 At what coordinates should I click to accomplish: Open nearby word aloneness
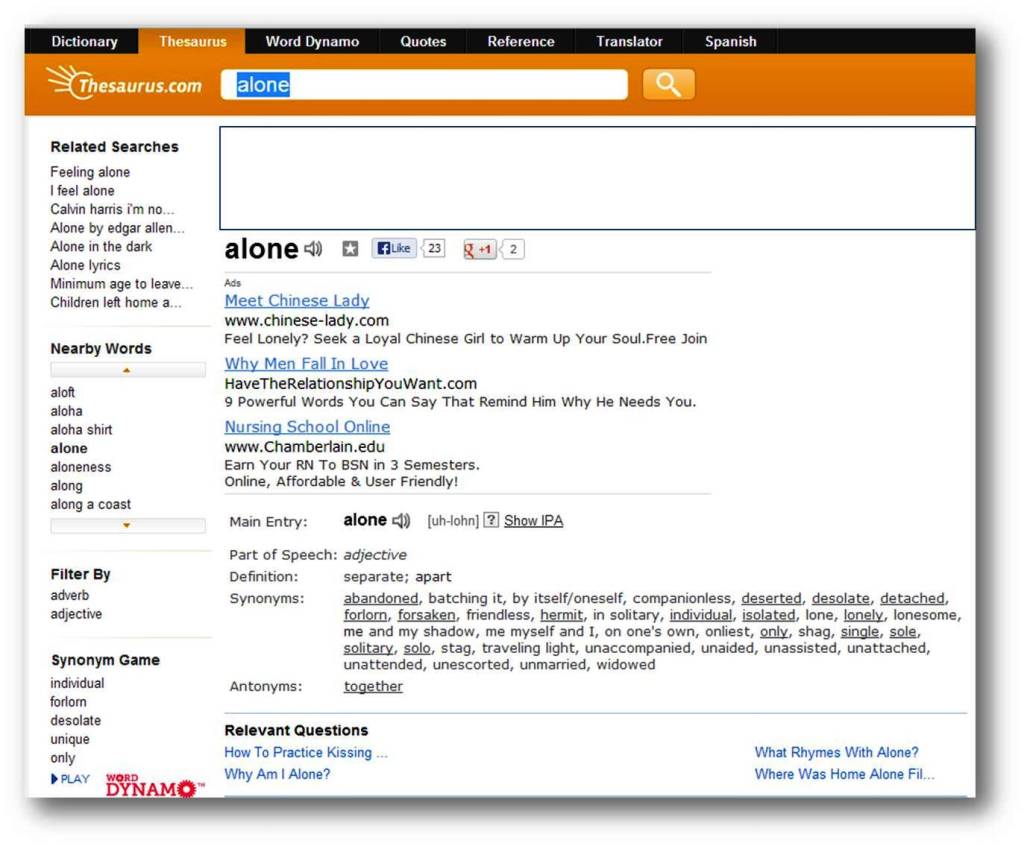pos(80,467)
